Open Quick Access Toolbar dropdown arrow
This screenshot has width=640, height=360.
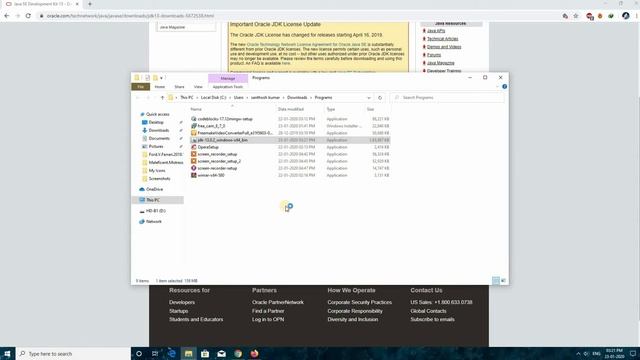coord(162,78)
